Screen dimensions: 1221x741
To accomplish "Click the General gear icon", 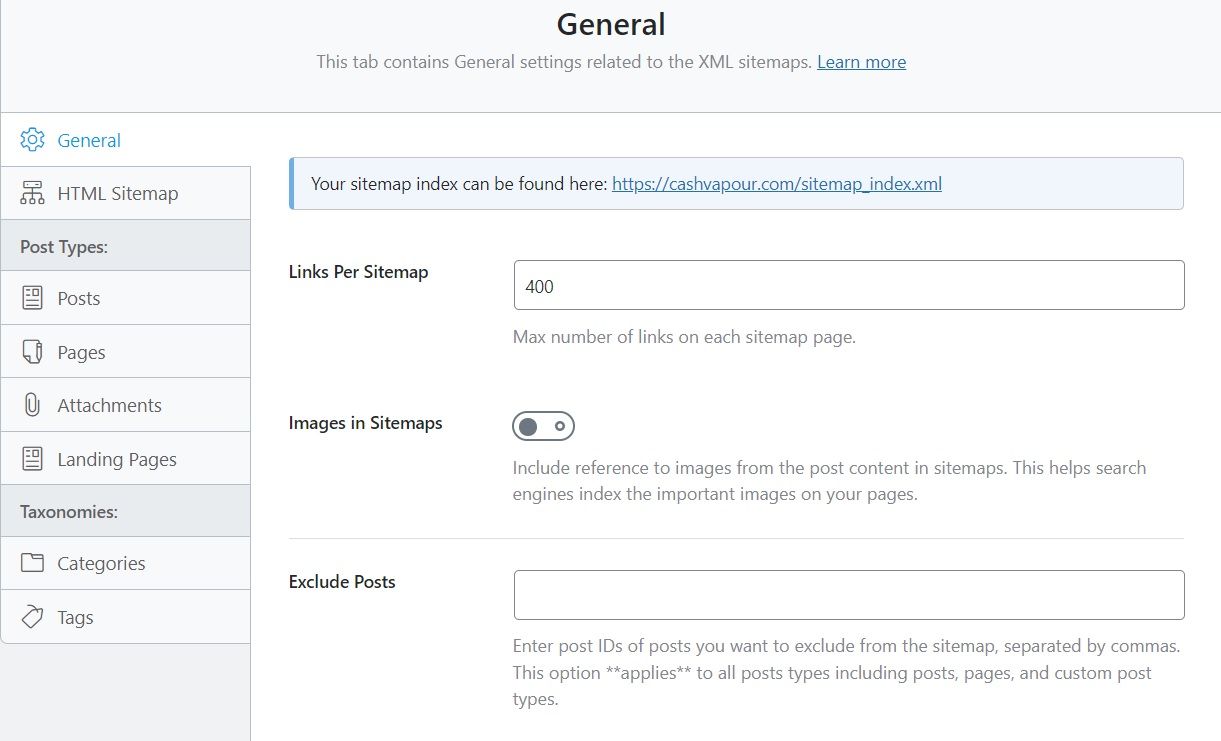I will click(32, 140).
